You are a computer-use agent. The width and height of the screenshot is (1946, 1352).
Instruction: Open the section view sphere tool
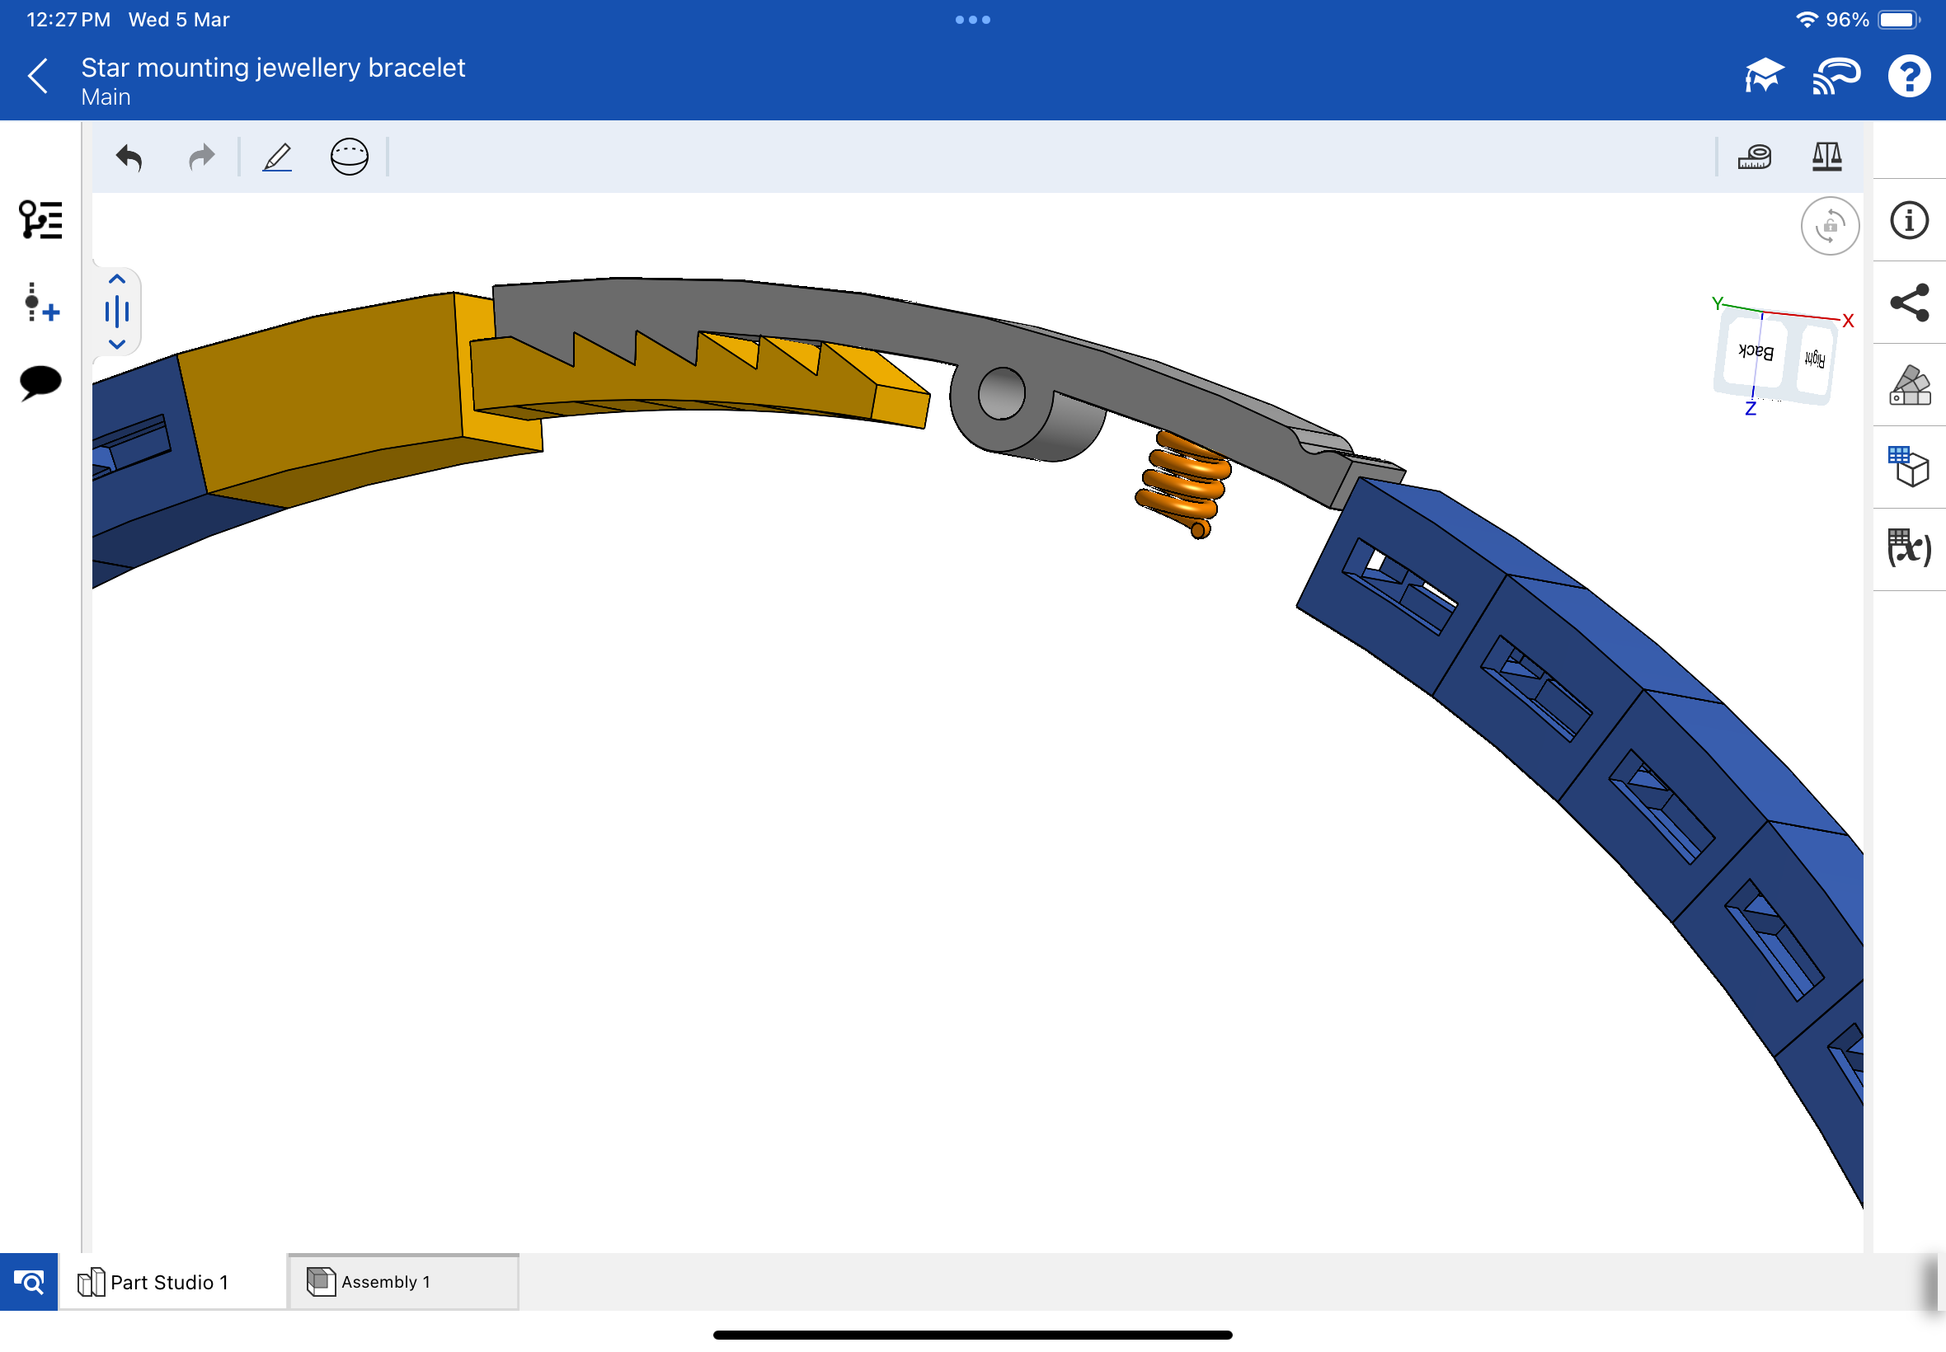[x=349, y=157]
